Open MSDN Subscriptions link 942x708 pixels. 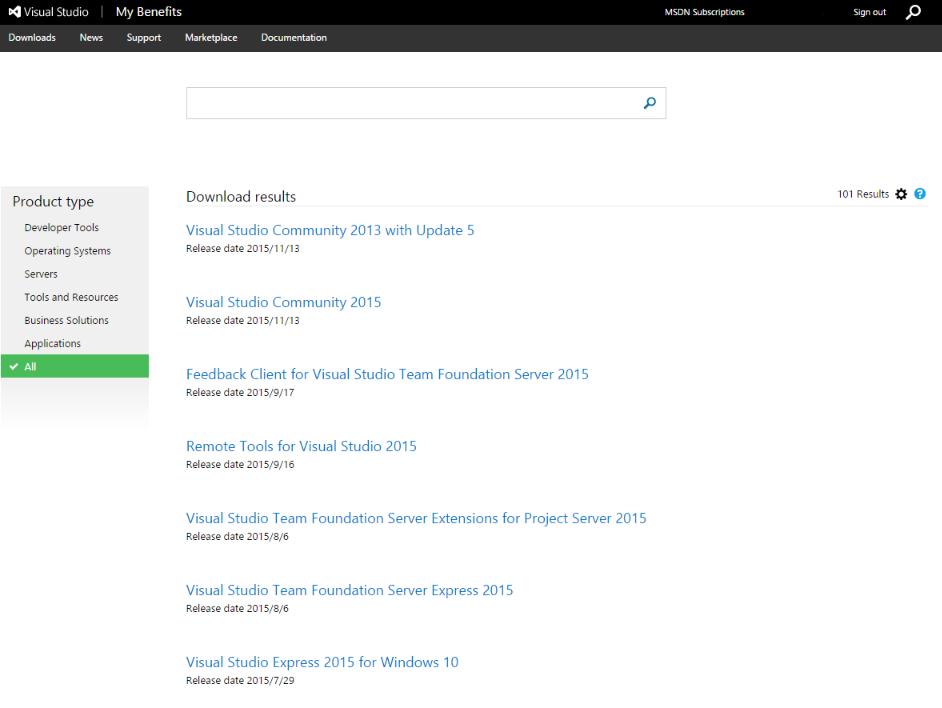click(704, 12)
